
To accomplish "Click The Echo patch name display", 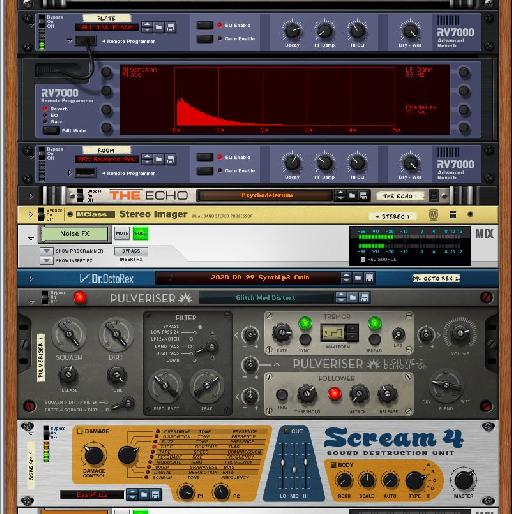I will [266, 195].
